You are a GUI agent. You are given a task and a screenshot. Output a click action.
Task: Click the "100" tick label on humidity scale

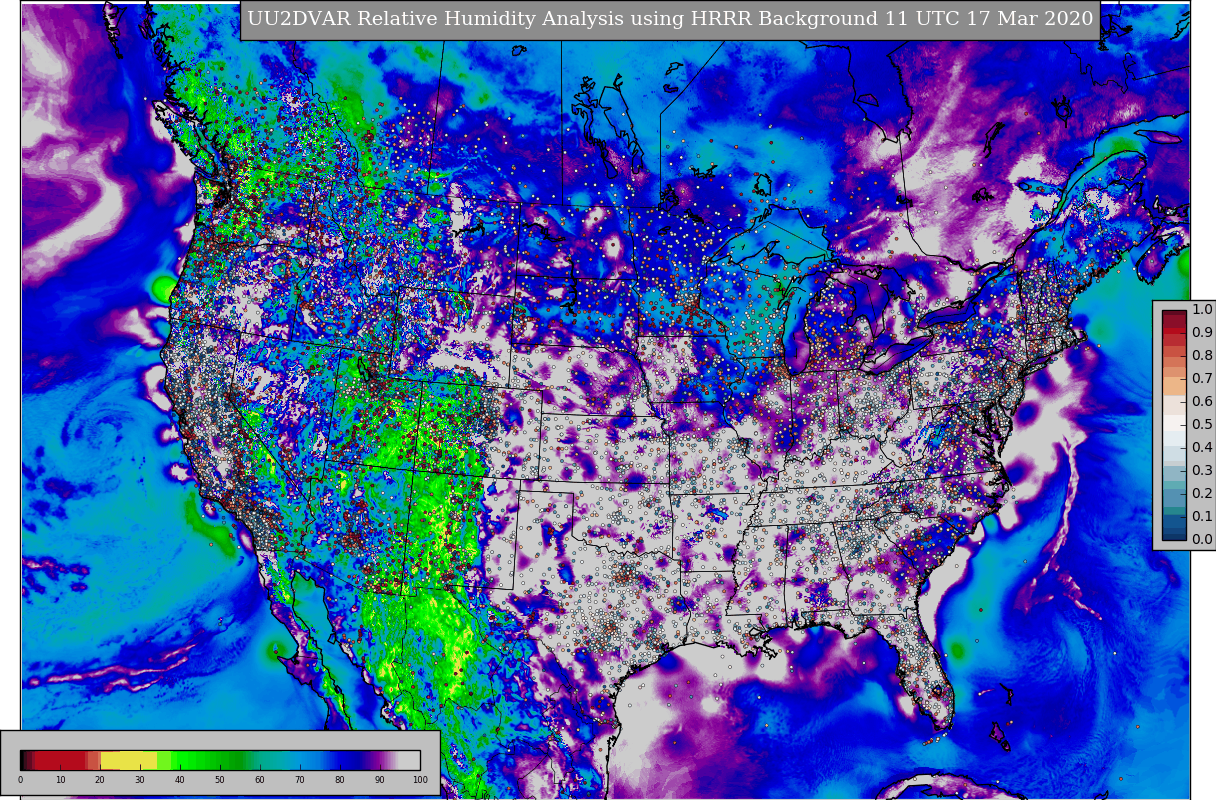[420, 779]
